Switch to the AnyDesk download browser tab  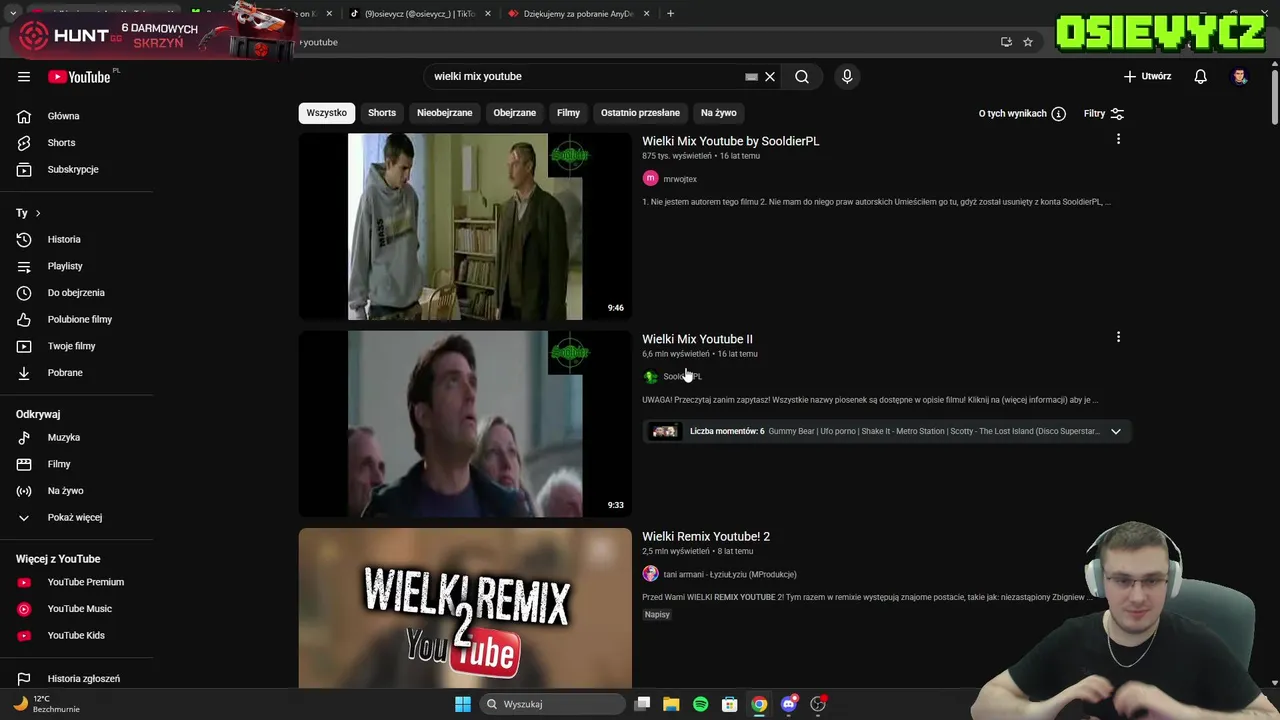pos(578,14)
